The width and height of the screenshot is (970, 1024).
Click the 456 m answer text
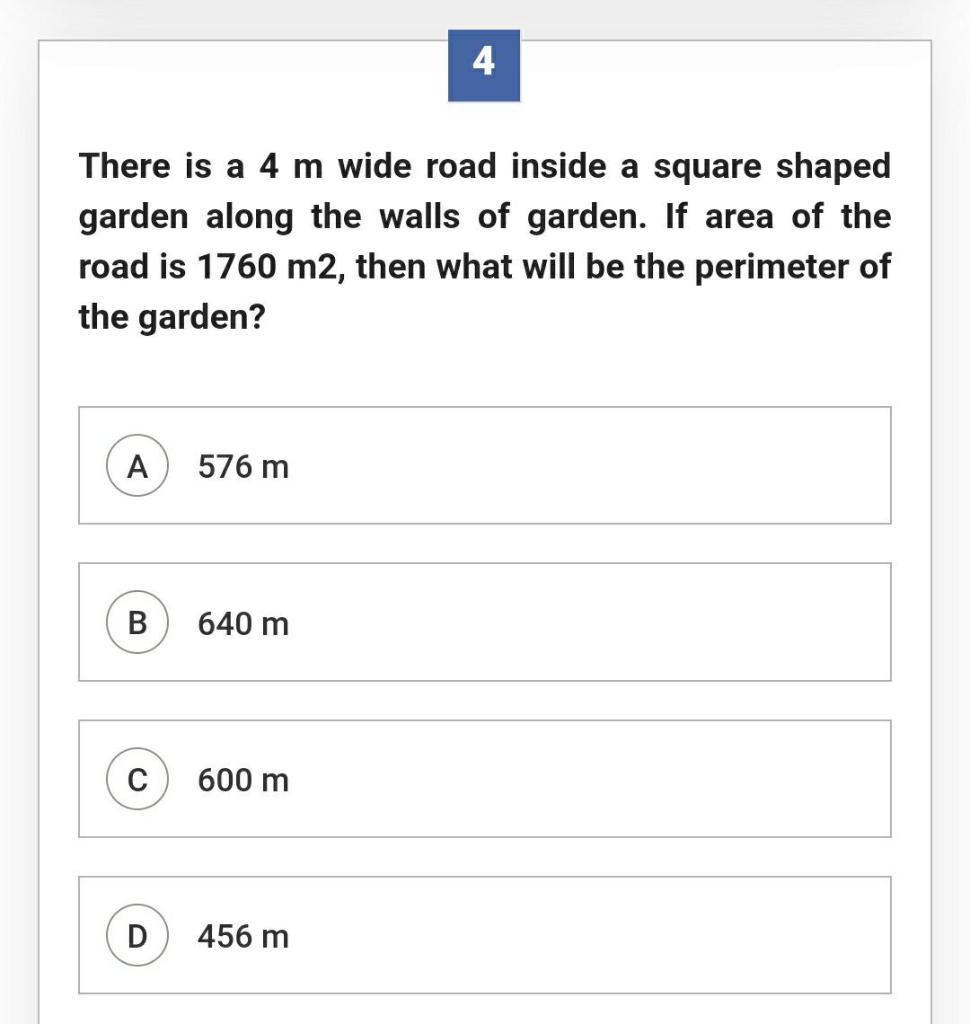243,936
